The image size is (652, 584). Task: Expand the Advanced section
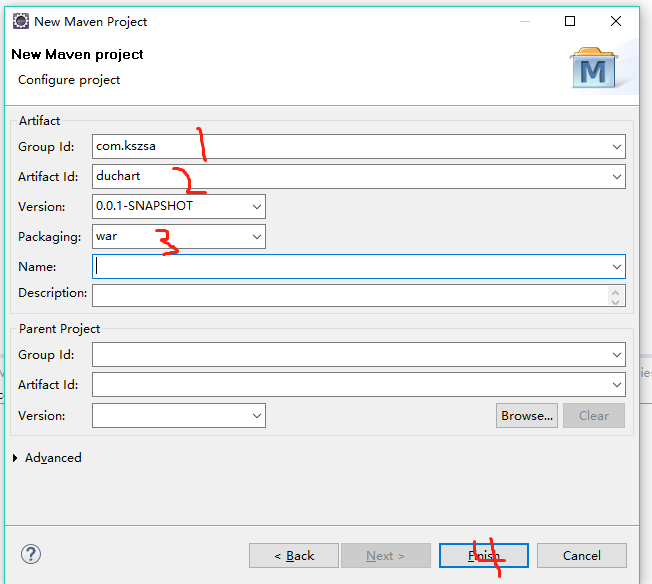pos(15,458)
